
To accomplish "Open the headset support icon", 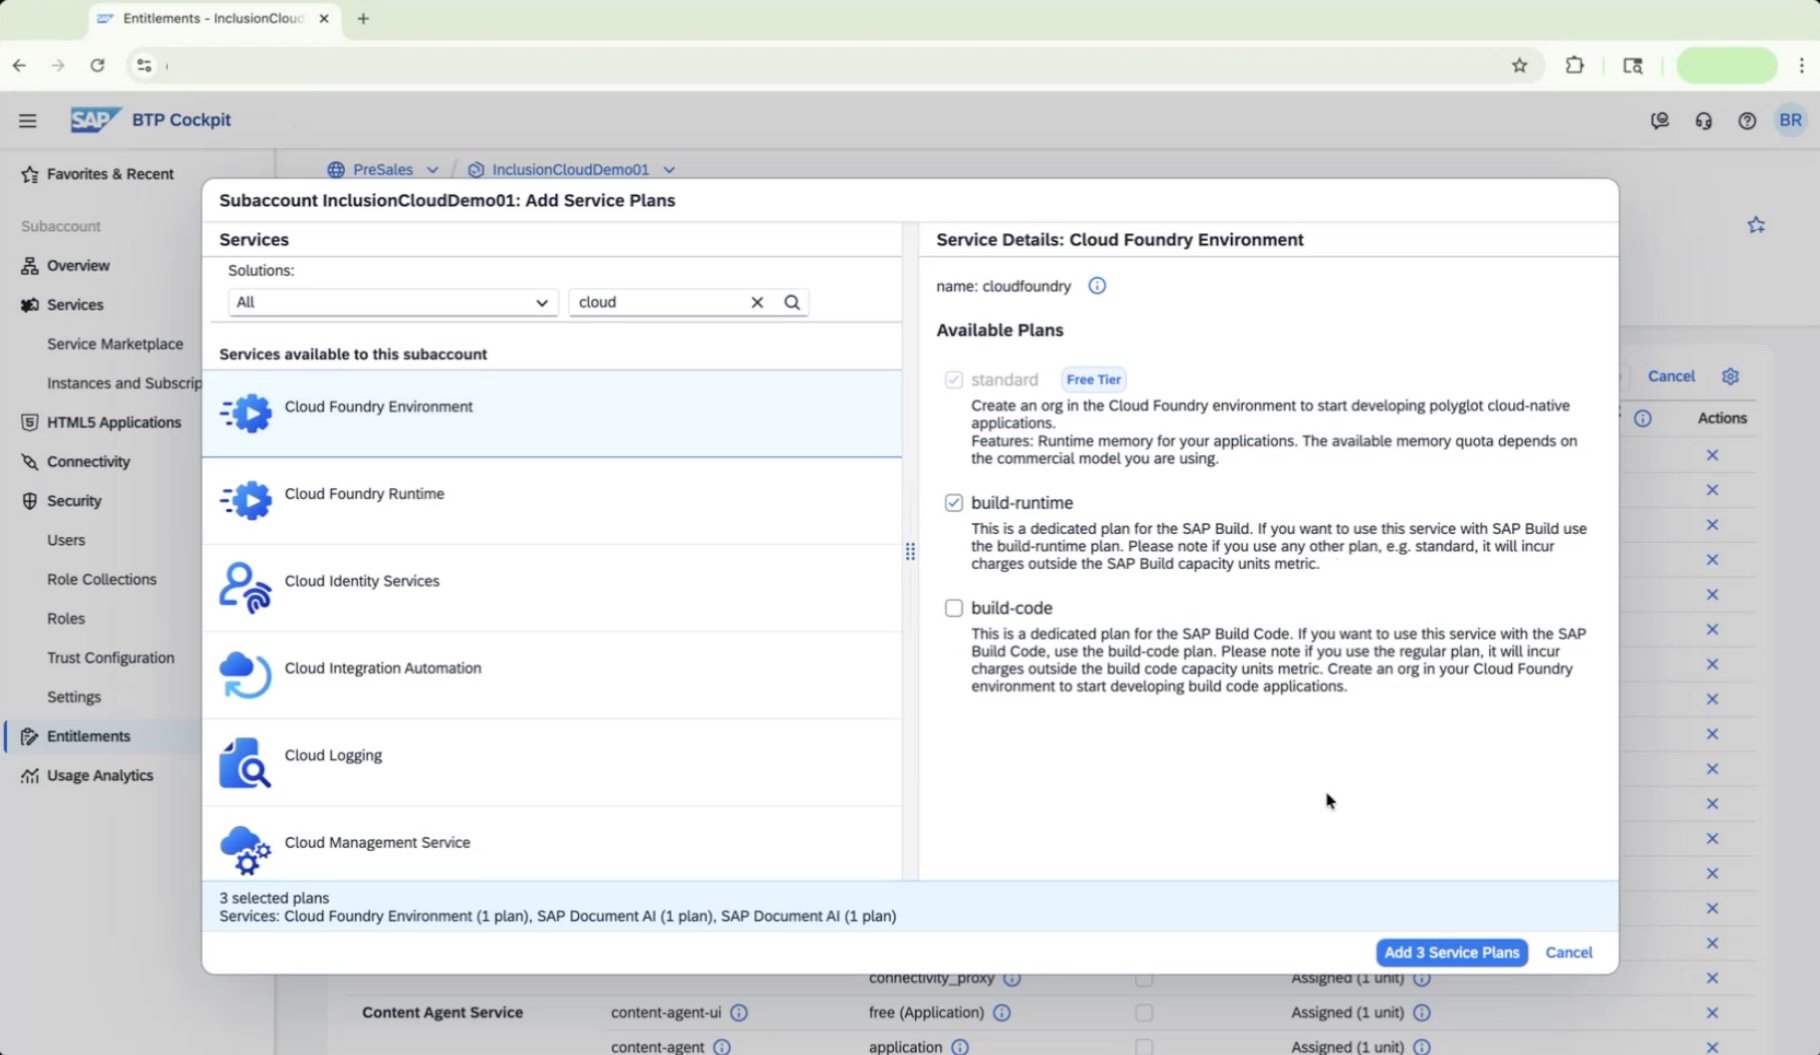I will point(1703,120).
